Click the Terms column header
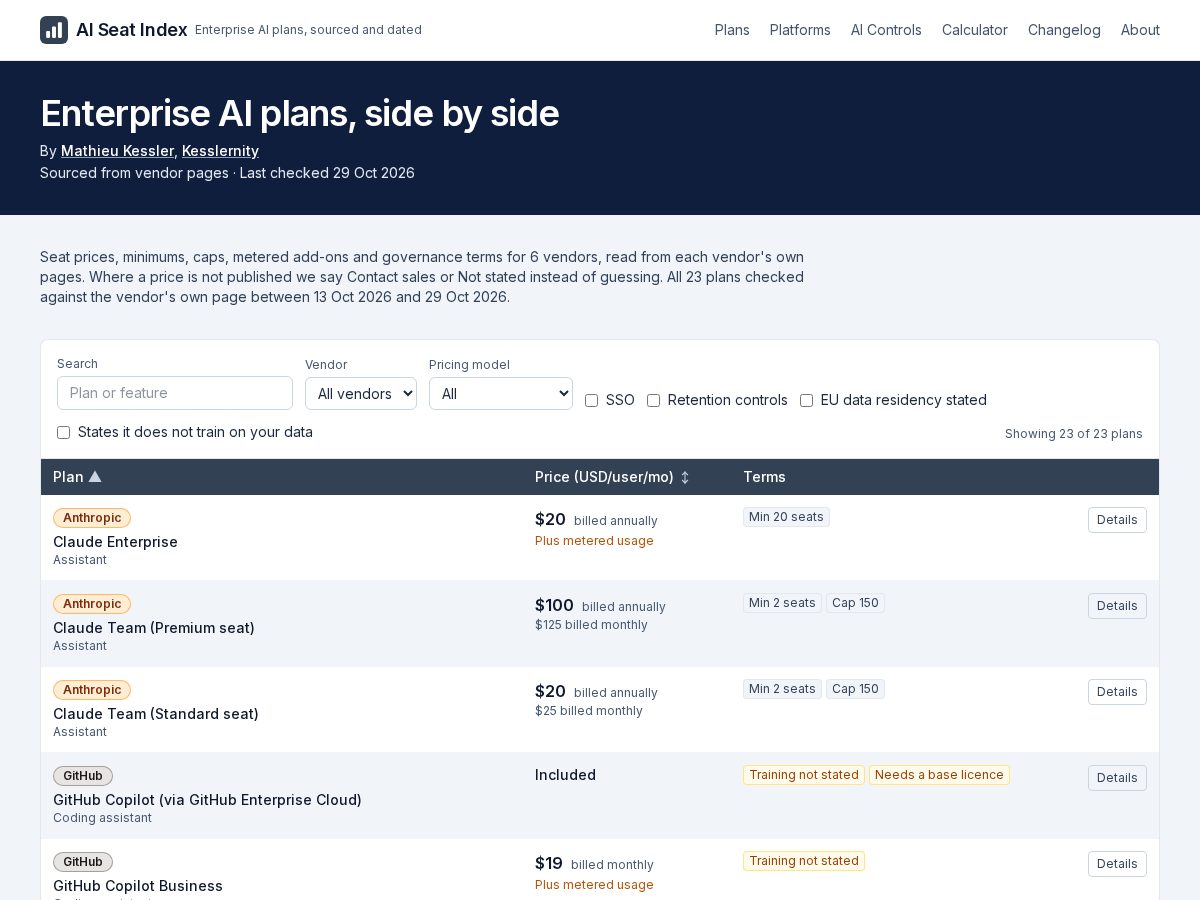The width and height of the screenshot is (1200, 900). 764,477
